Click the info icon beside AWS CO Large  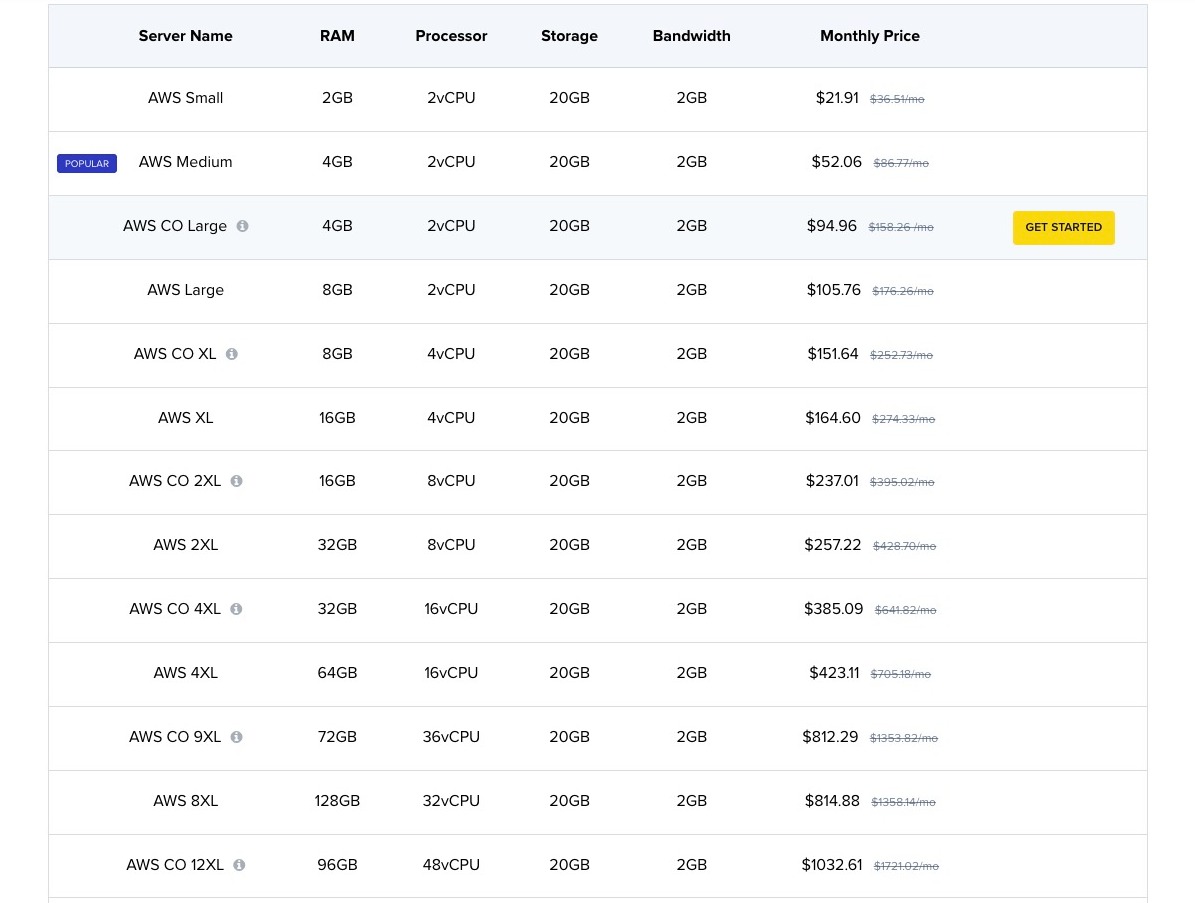[x=242, y=226]
